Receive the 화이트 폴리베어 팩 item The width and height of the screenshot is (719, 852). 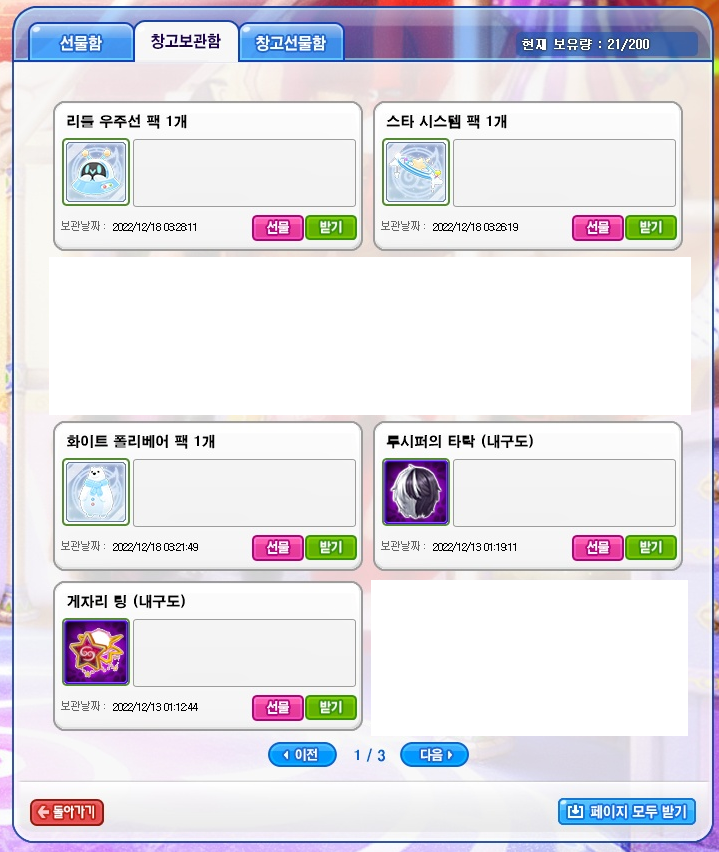[x=331, y=548]
